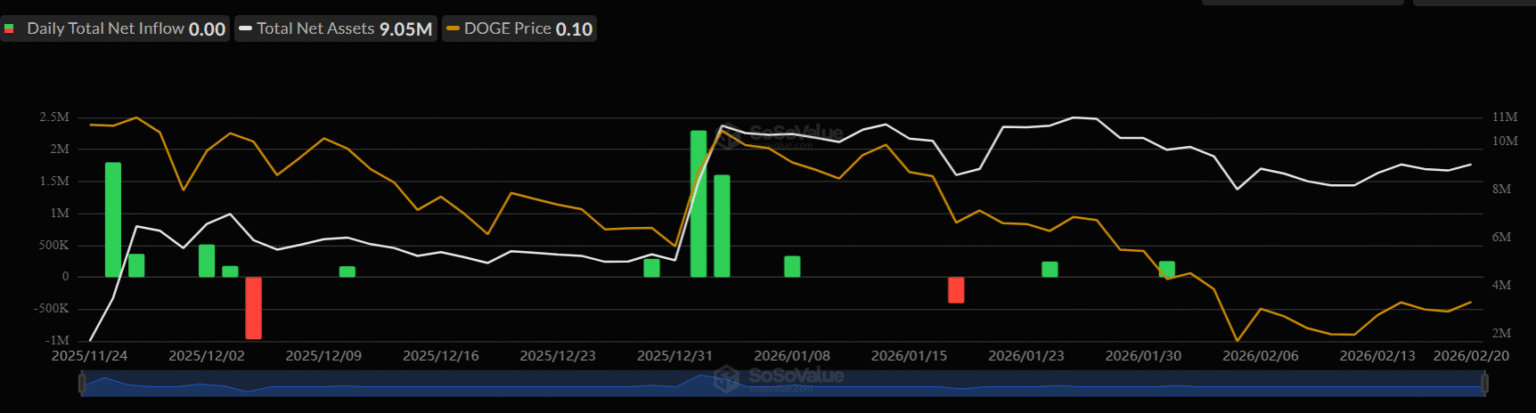Click the 2025/11/24 date axis label
This screenshot has width=1536, height=413.
pyautogui.click(x=91, y=355)
